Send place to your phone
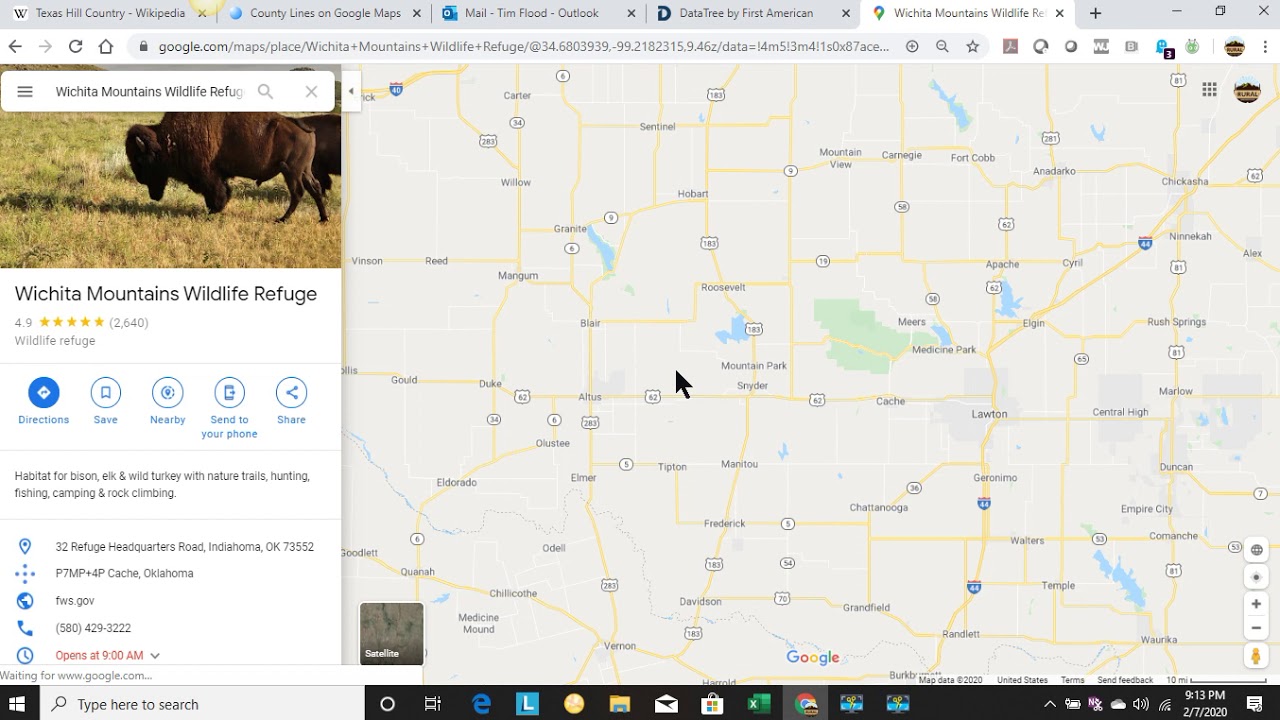 coord(229,409)
